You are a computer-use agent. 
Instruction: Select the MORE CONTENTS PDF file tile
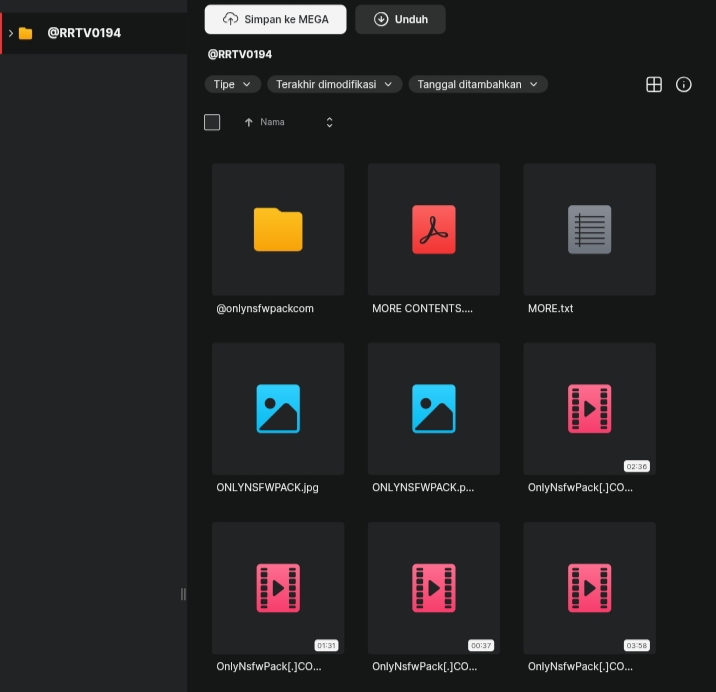pos(434,229)
